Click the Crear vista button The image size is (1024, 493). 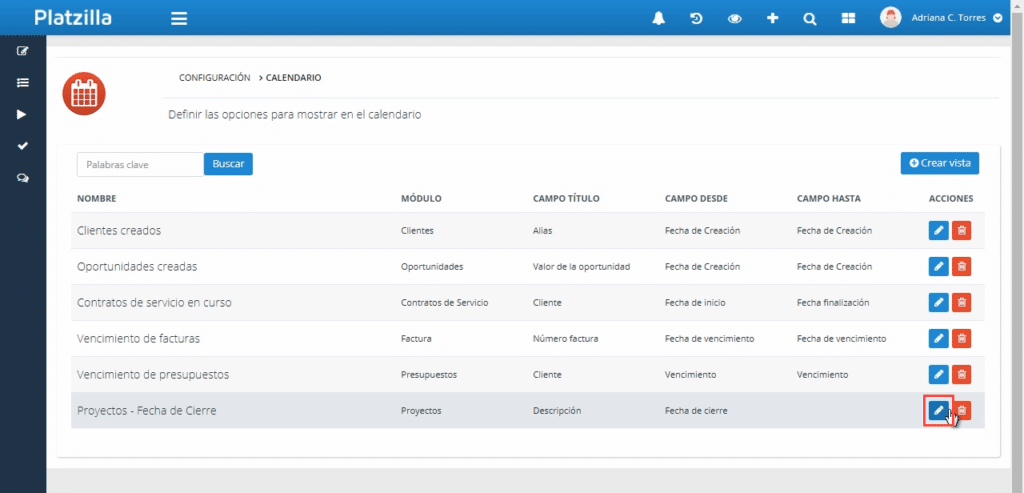[x=939, y=163]
